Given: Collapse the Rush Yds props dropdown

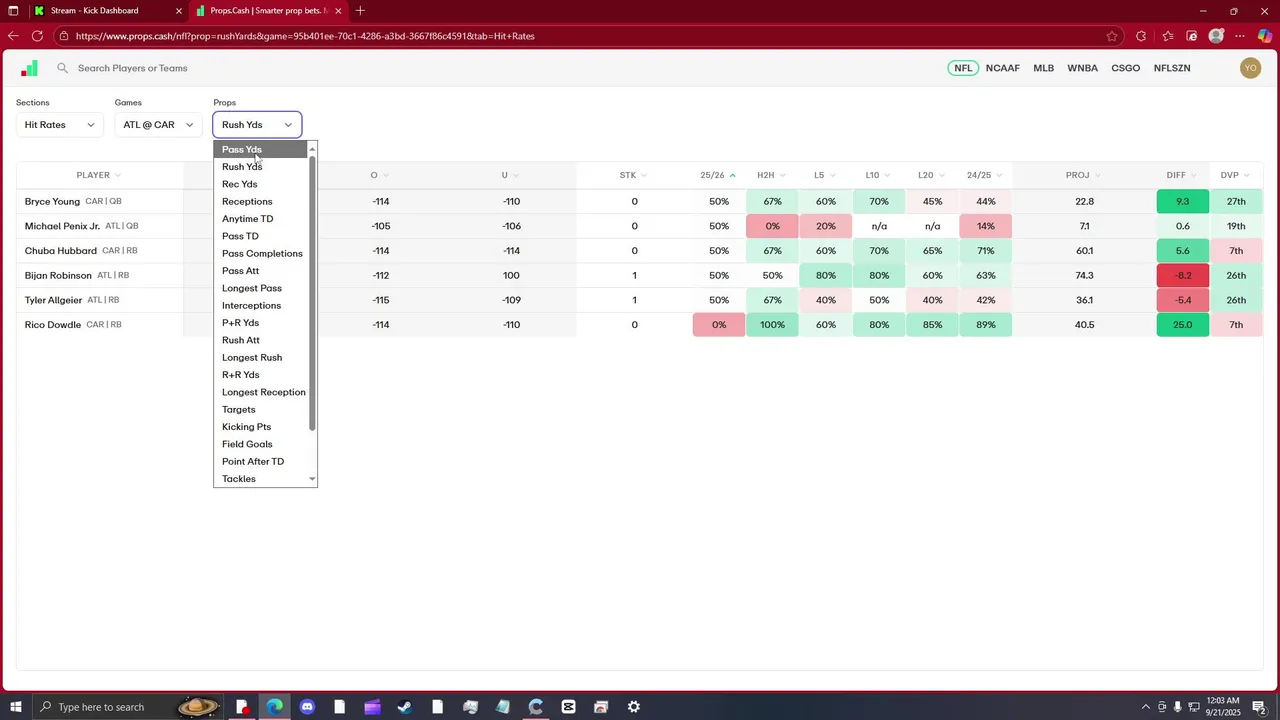Looking at the screenshot, I should click(257, 125).
